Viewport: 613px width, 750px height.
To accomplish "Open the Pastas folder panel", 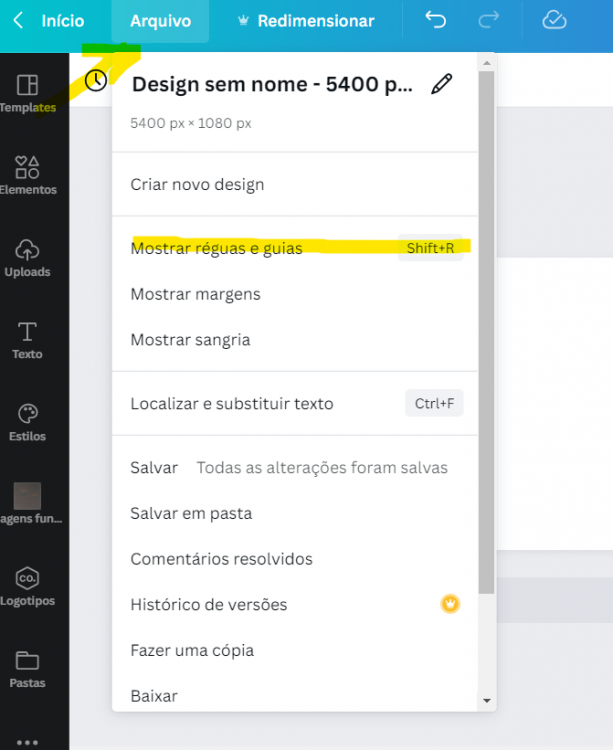I will click(x=28, y=668).
